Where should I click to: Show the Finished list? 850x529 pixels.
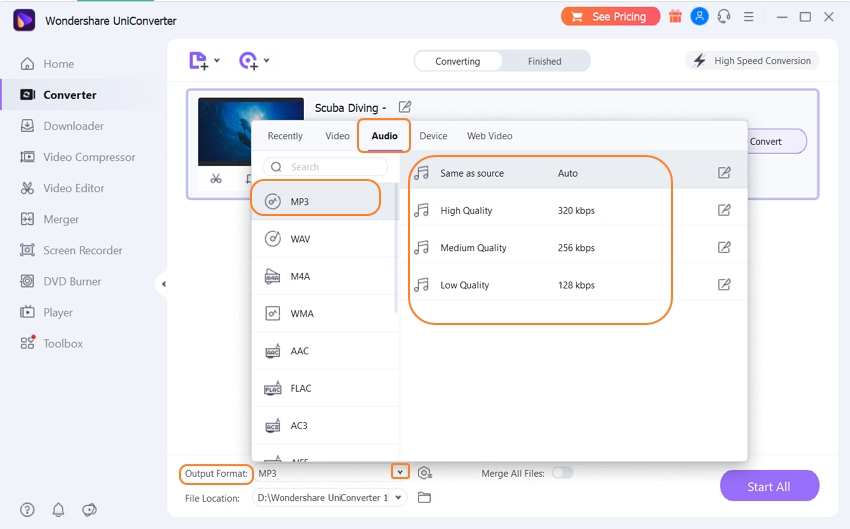545,61
